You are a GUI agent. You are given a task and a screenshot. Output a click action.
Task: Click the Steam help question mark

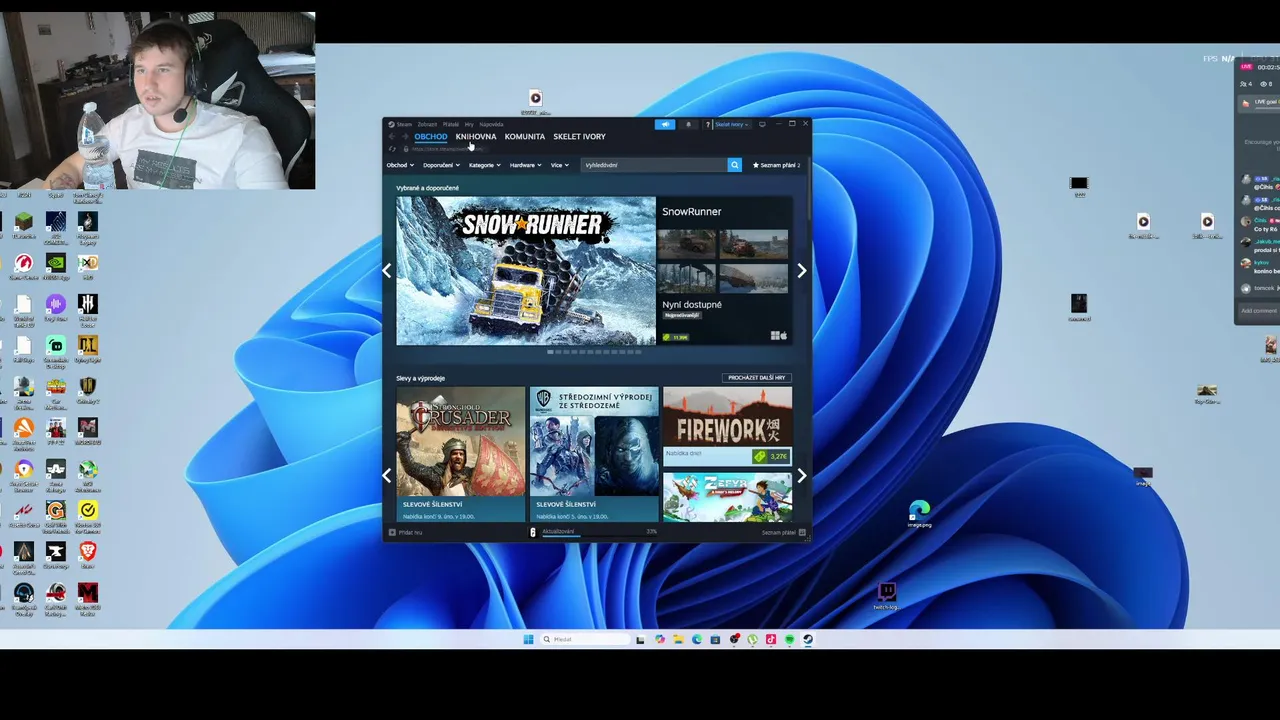[707, 124]
